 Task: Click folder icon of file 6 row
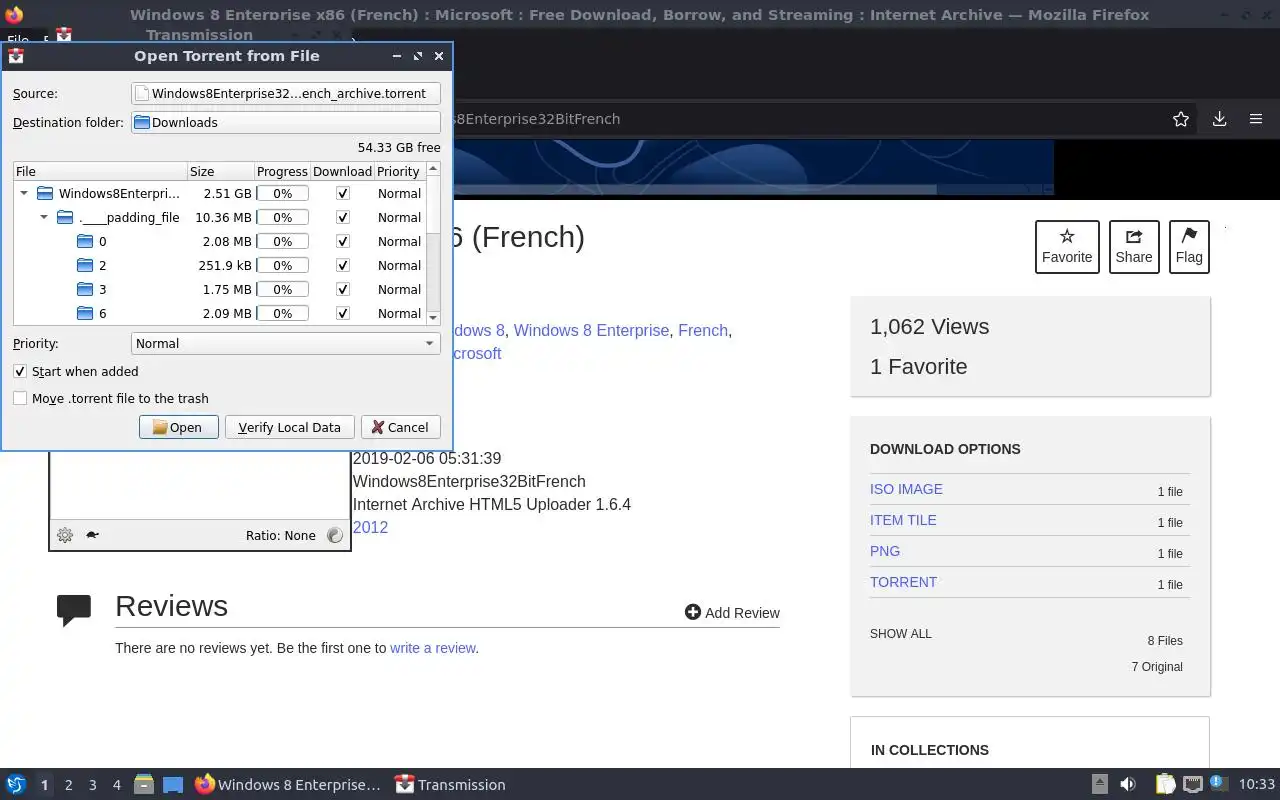85,313
